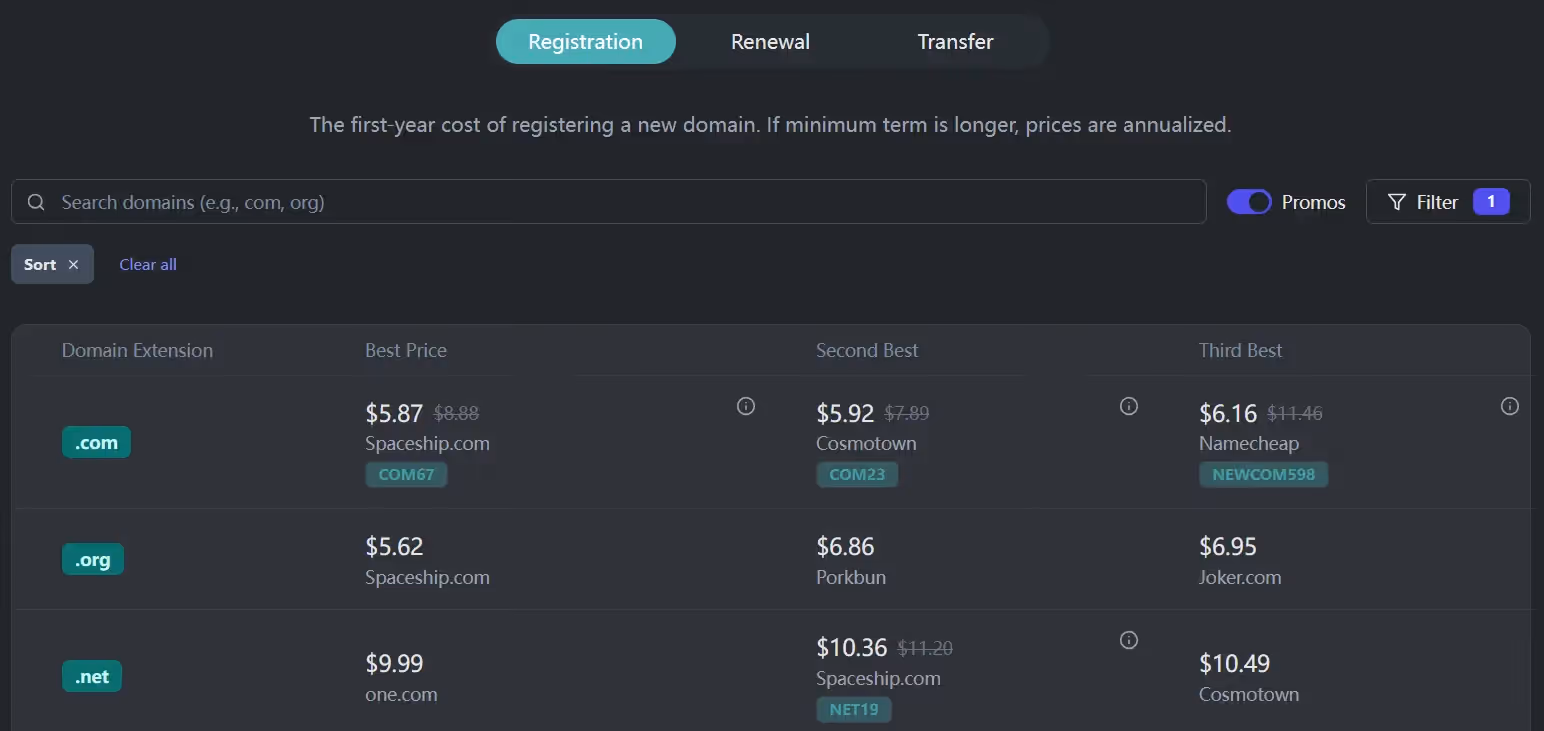Switch to the Transfer tab
This screenshot has width=1544, height=731.
(955, 42)
